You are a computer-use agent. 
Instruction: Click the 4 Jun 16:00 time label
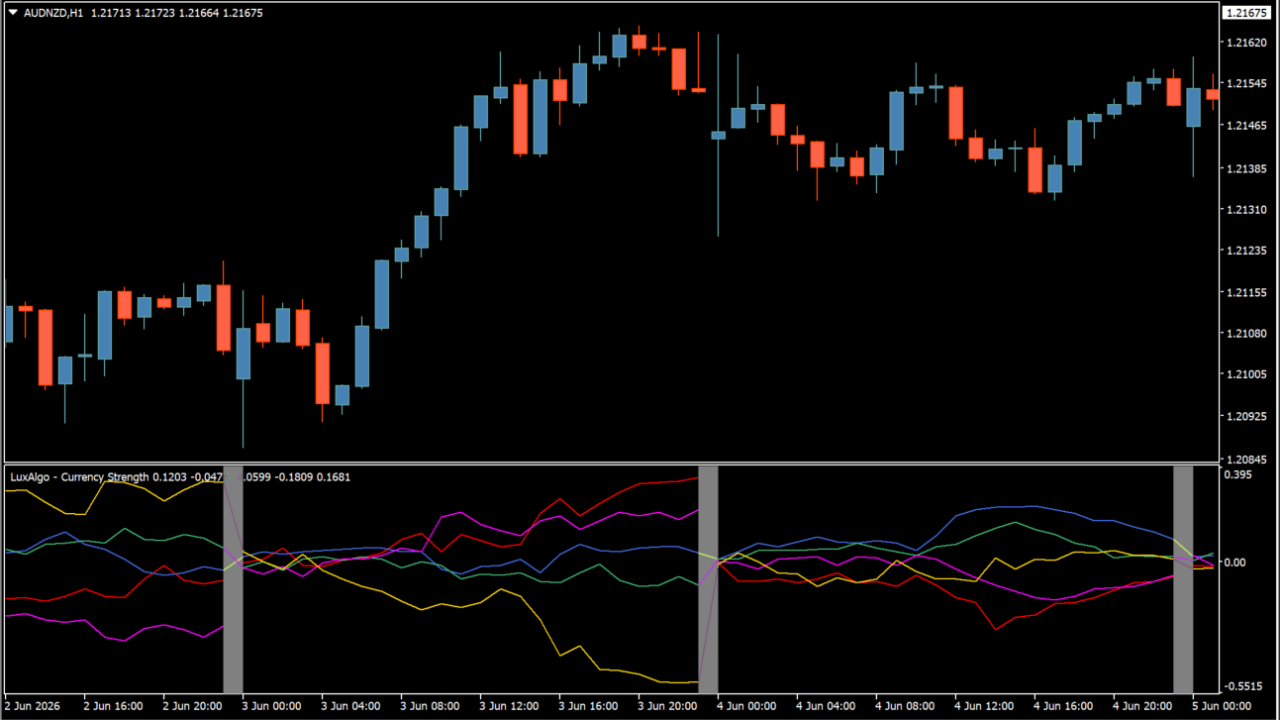[1064, 706]
